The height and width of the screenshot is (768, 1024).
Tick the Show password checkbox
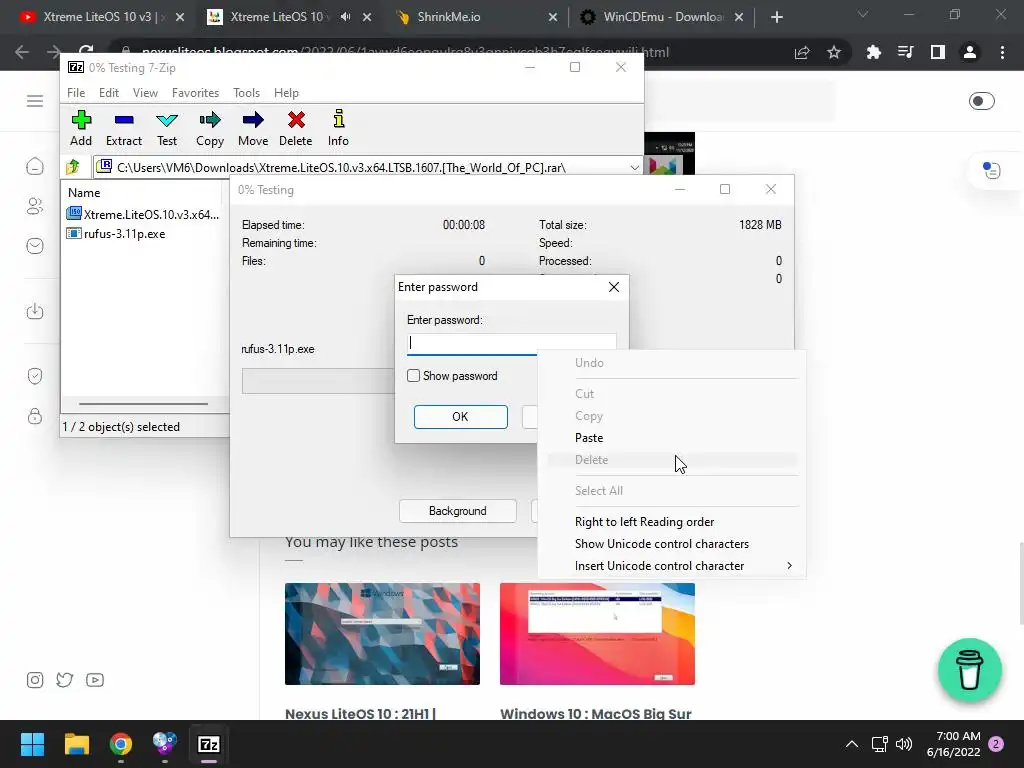(413, 376)
